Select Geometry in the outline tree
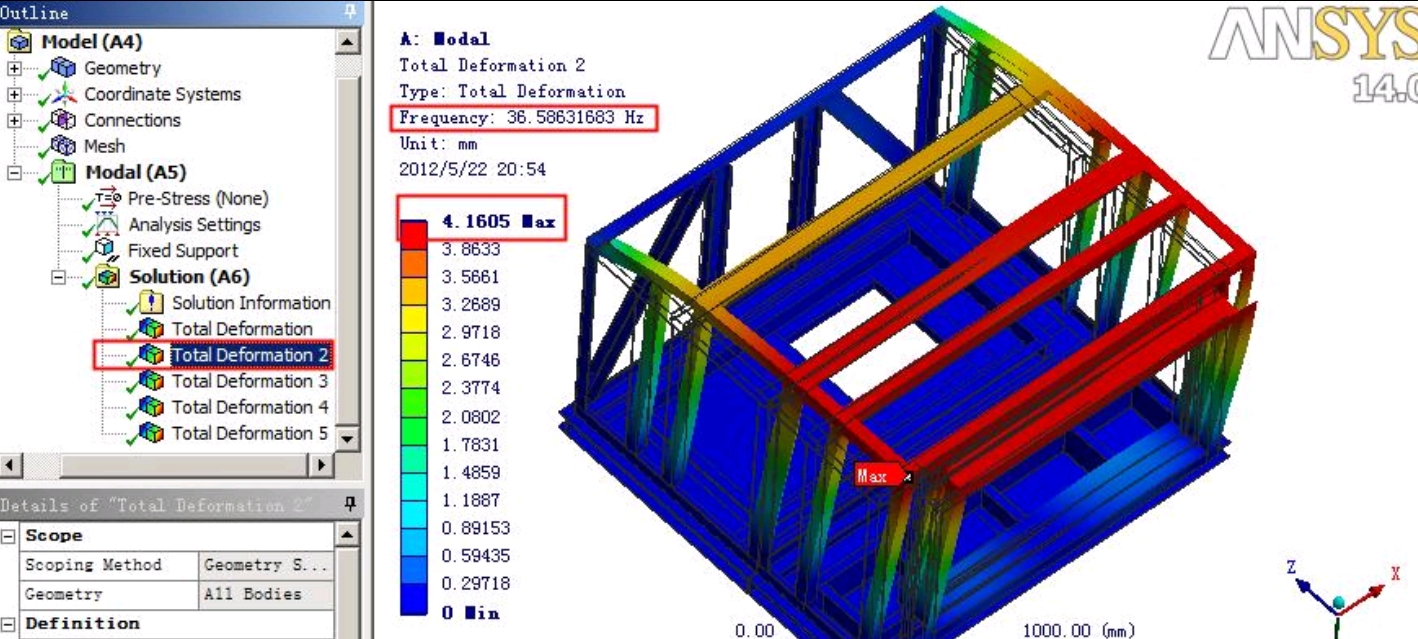The height and width of the screenshot is (639, 1418). (122, 68)
